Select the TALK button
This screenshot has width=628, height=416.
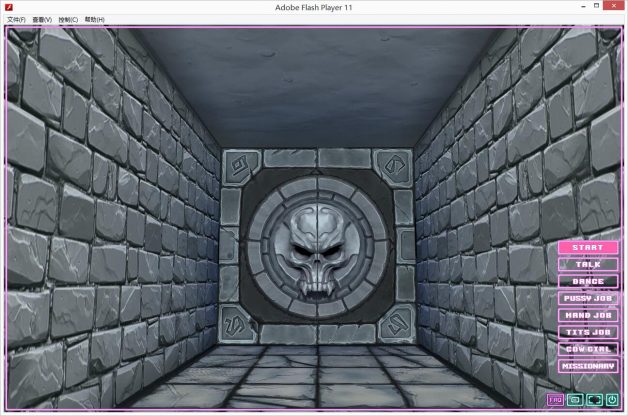click(588, 264)
